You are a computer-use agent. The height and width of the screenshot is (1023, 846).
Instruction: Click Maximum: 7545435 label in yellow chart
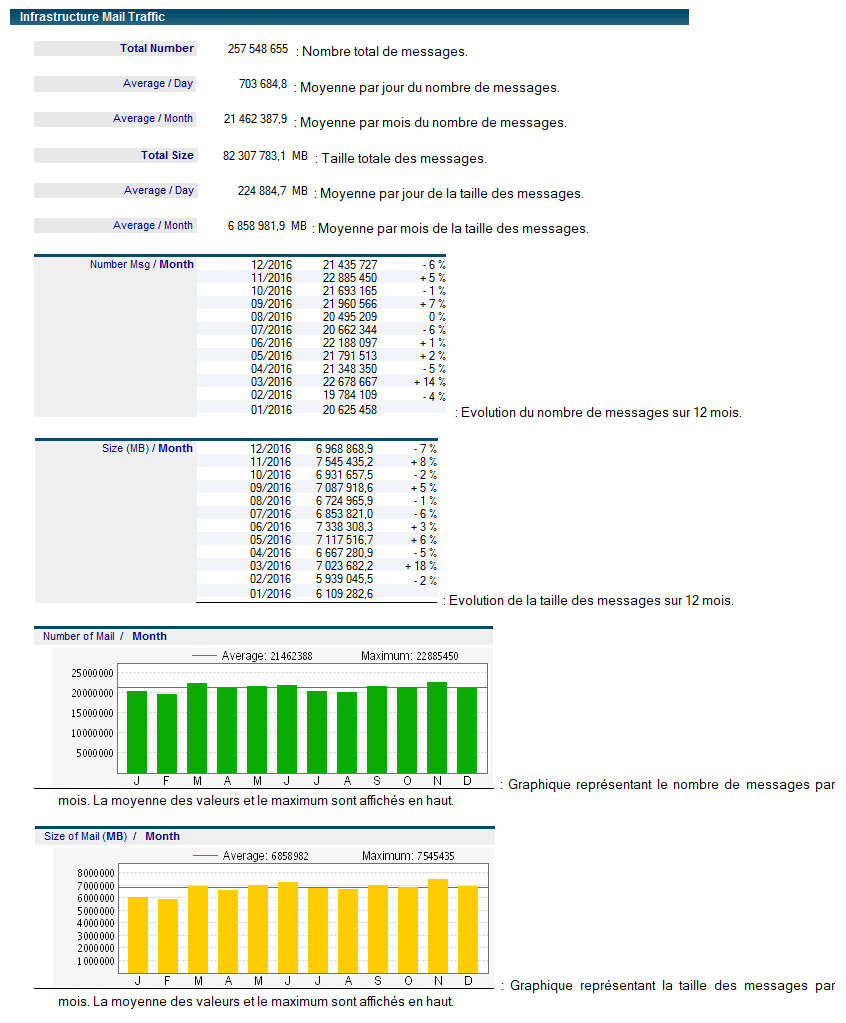[408, 856]
